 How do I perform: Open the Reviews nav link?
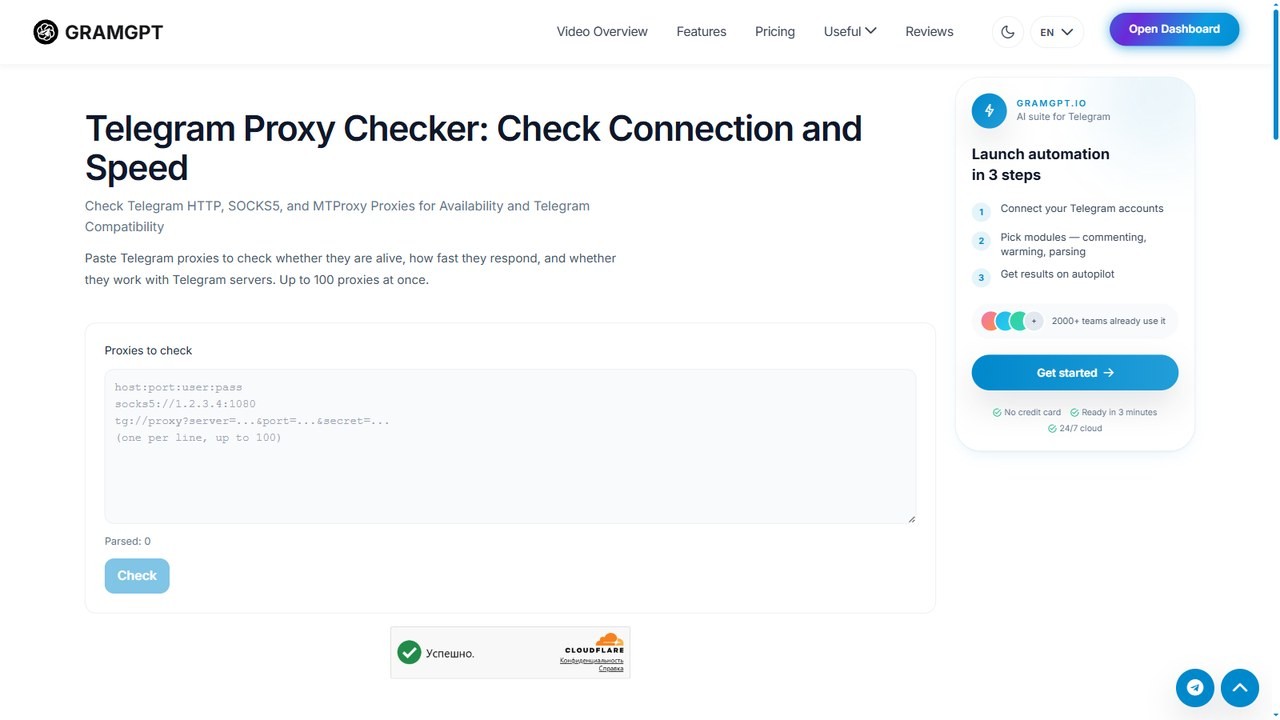click(929, 31)
